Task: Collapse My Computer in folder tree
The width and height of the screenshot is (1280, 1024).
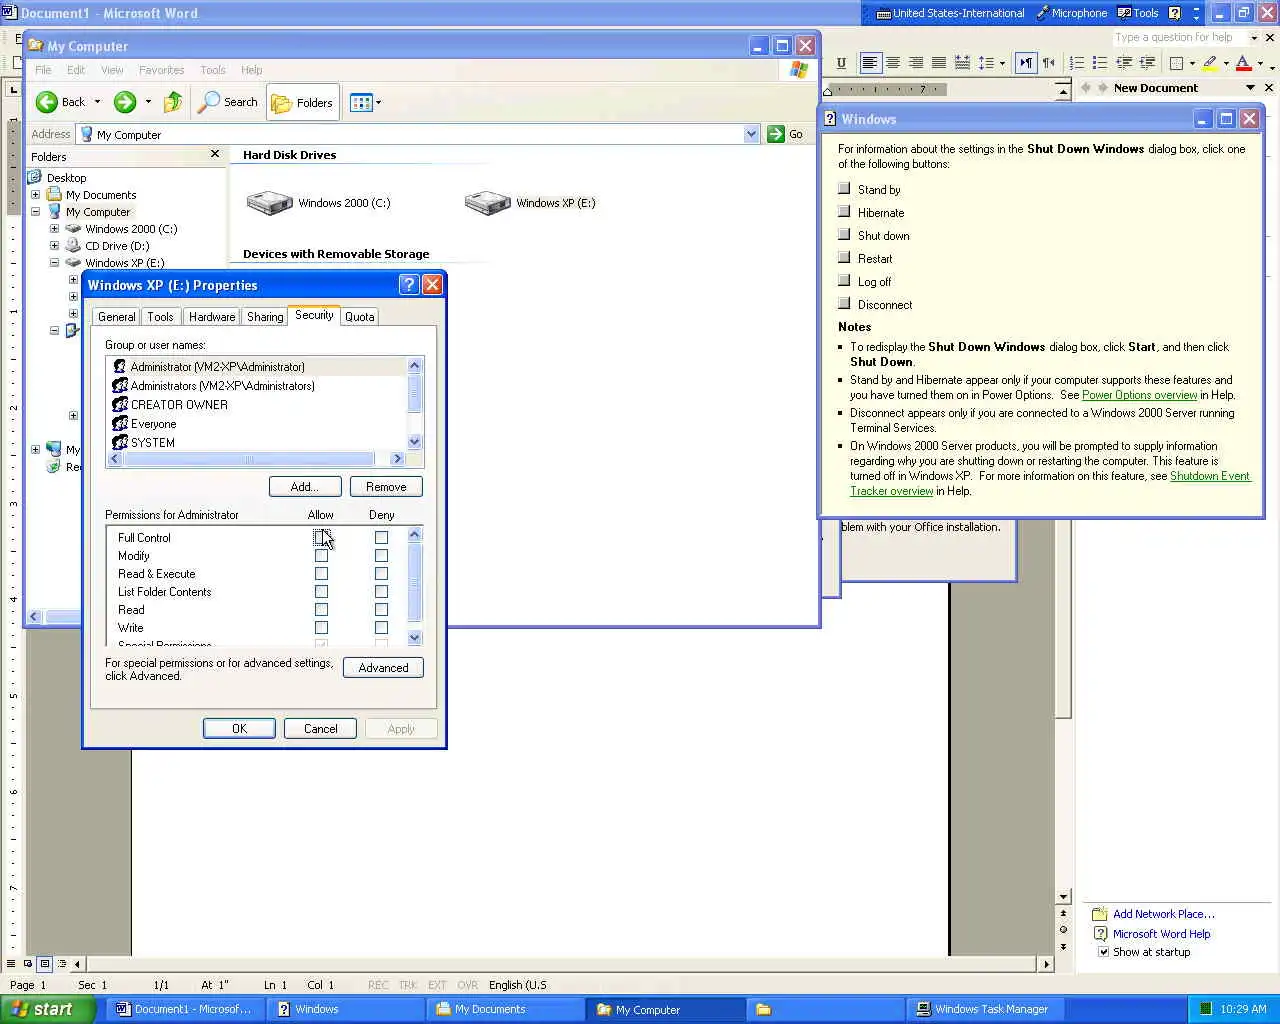Action: click(36, 212)
